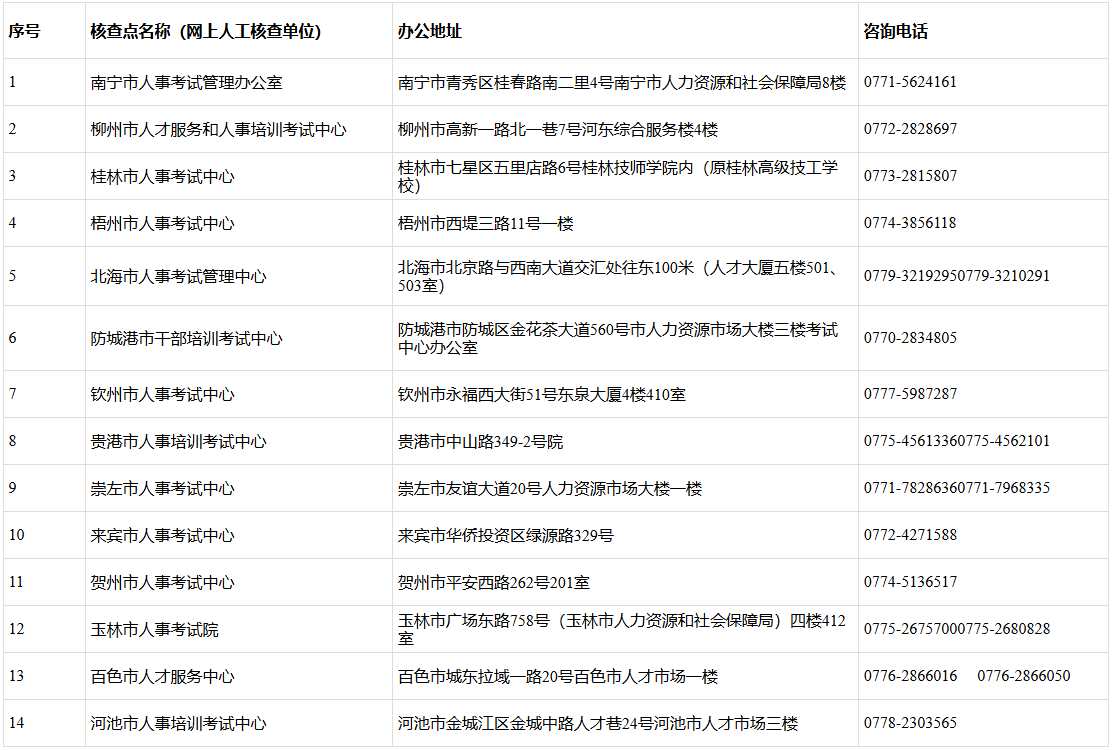Click the address 玉林市广场东路758号

tap(473, 620)
